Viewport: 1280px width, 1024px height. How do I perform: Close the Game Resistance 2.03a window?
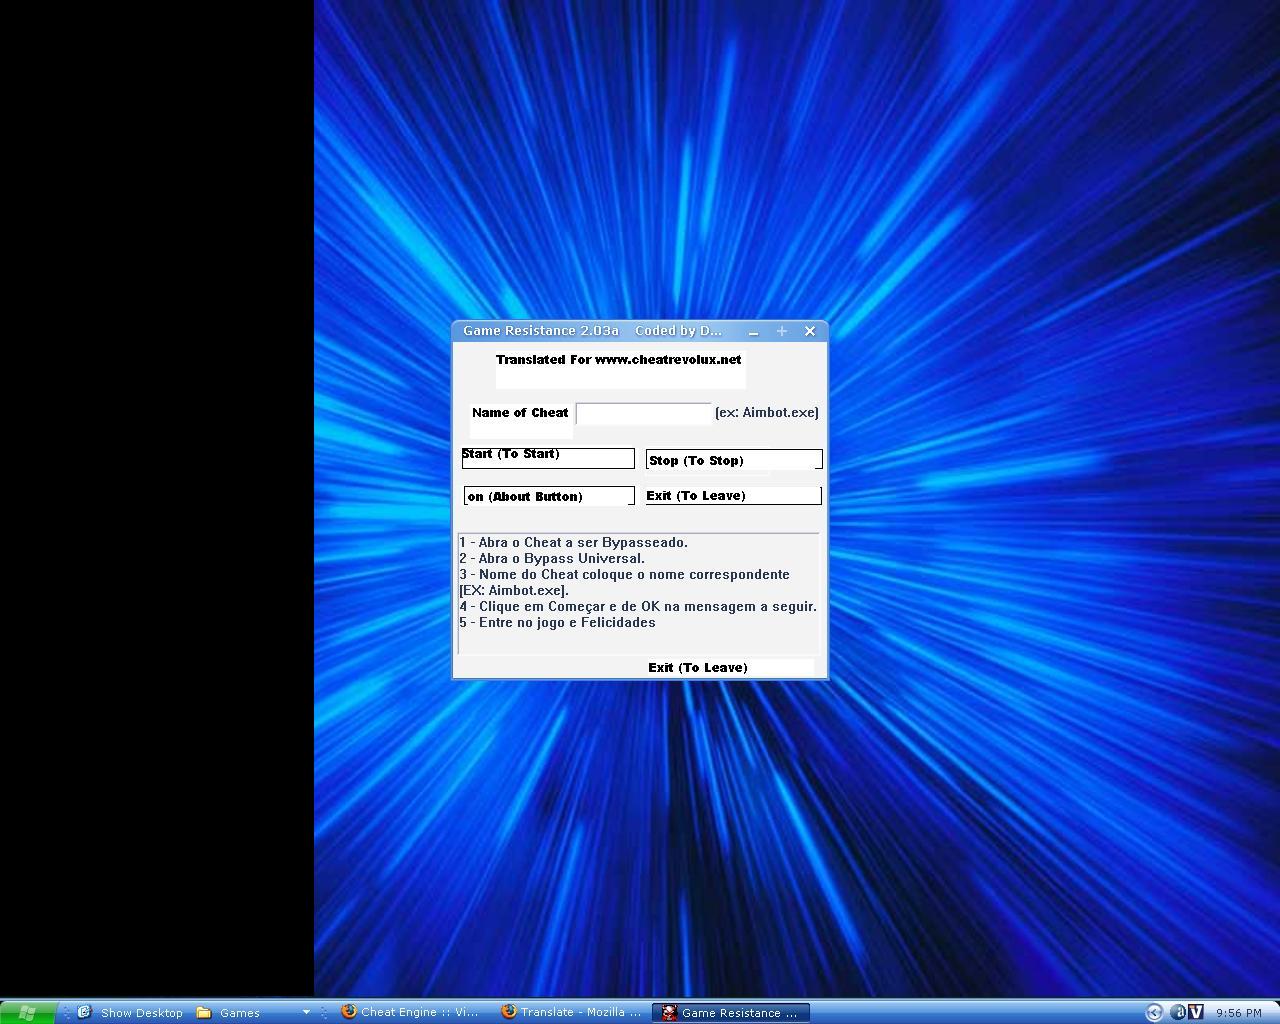[810, 331]
